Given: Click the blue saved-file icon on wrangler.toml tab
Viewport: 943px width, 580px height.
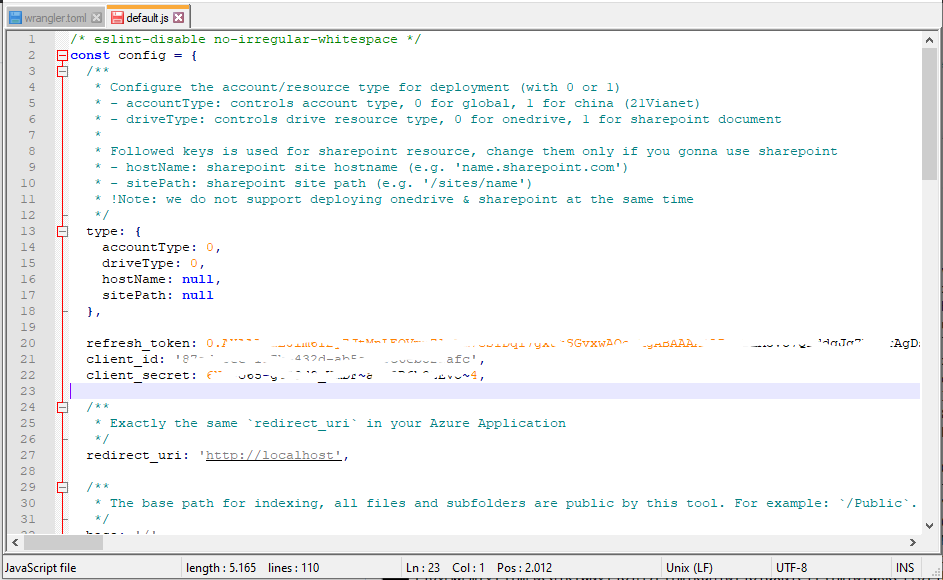Looking at the screenshot, I should (15, 17).
